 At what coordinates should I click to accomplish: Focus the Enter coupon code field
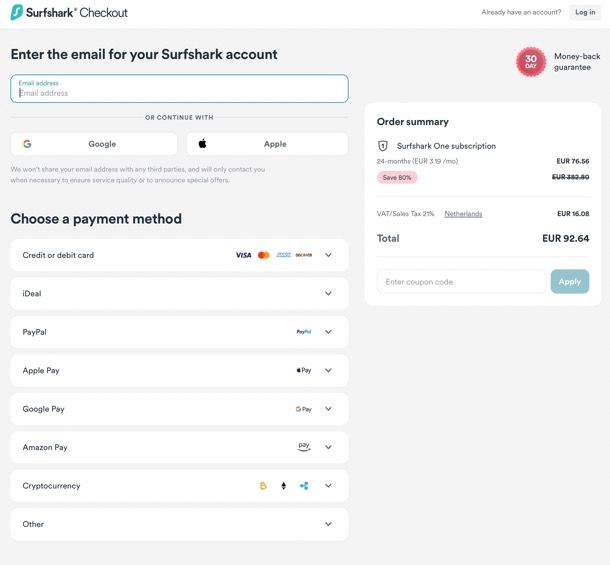click(461, 282)
